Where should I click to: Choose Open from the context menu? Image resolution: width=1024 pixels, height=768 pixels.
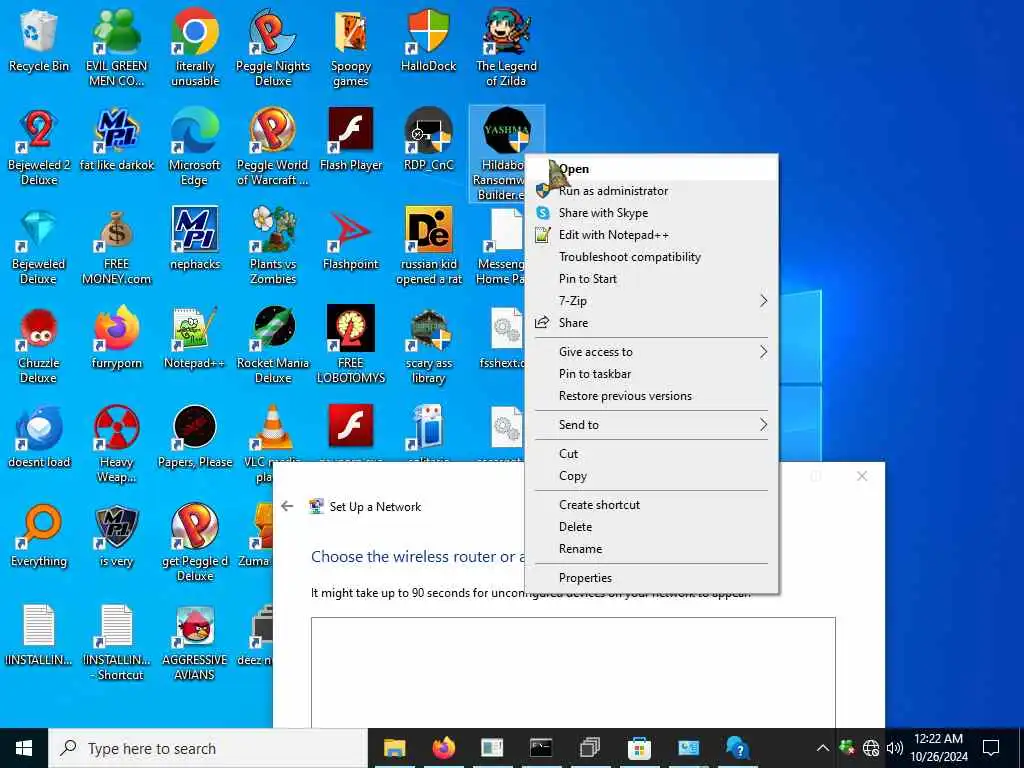651,168
